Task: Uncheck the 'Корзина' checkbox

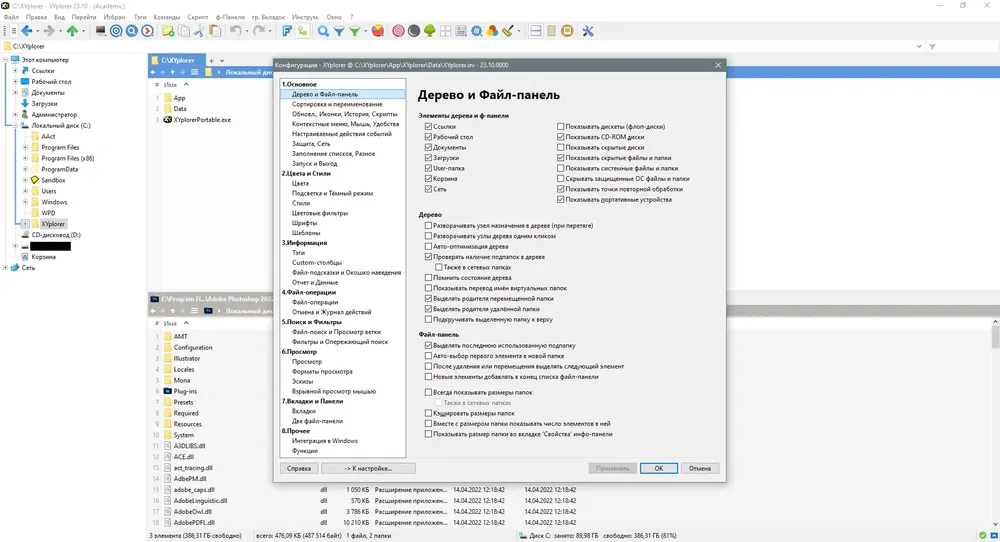Action: 429,179
